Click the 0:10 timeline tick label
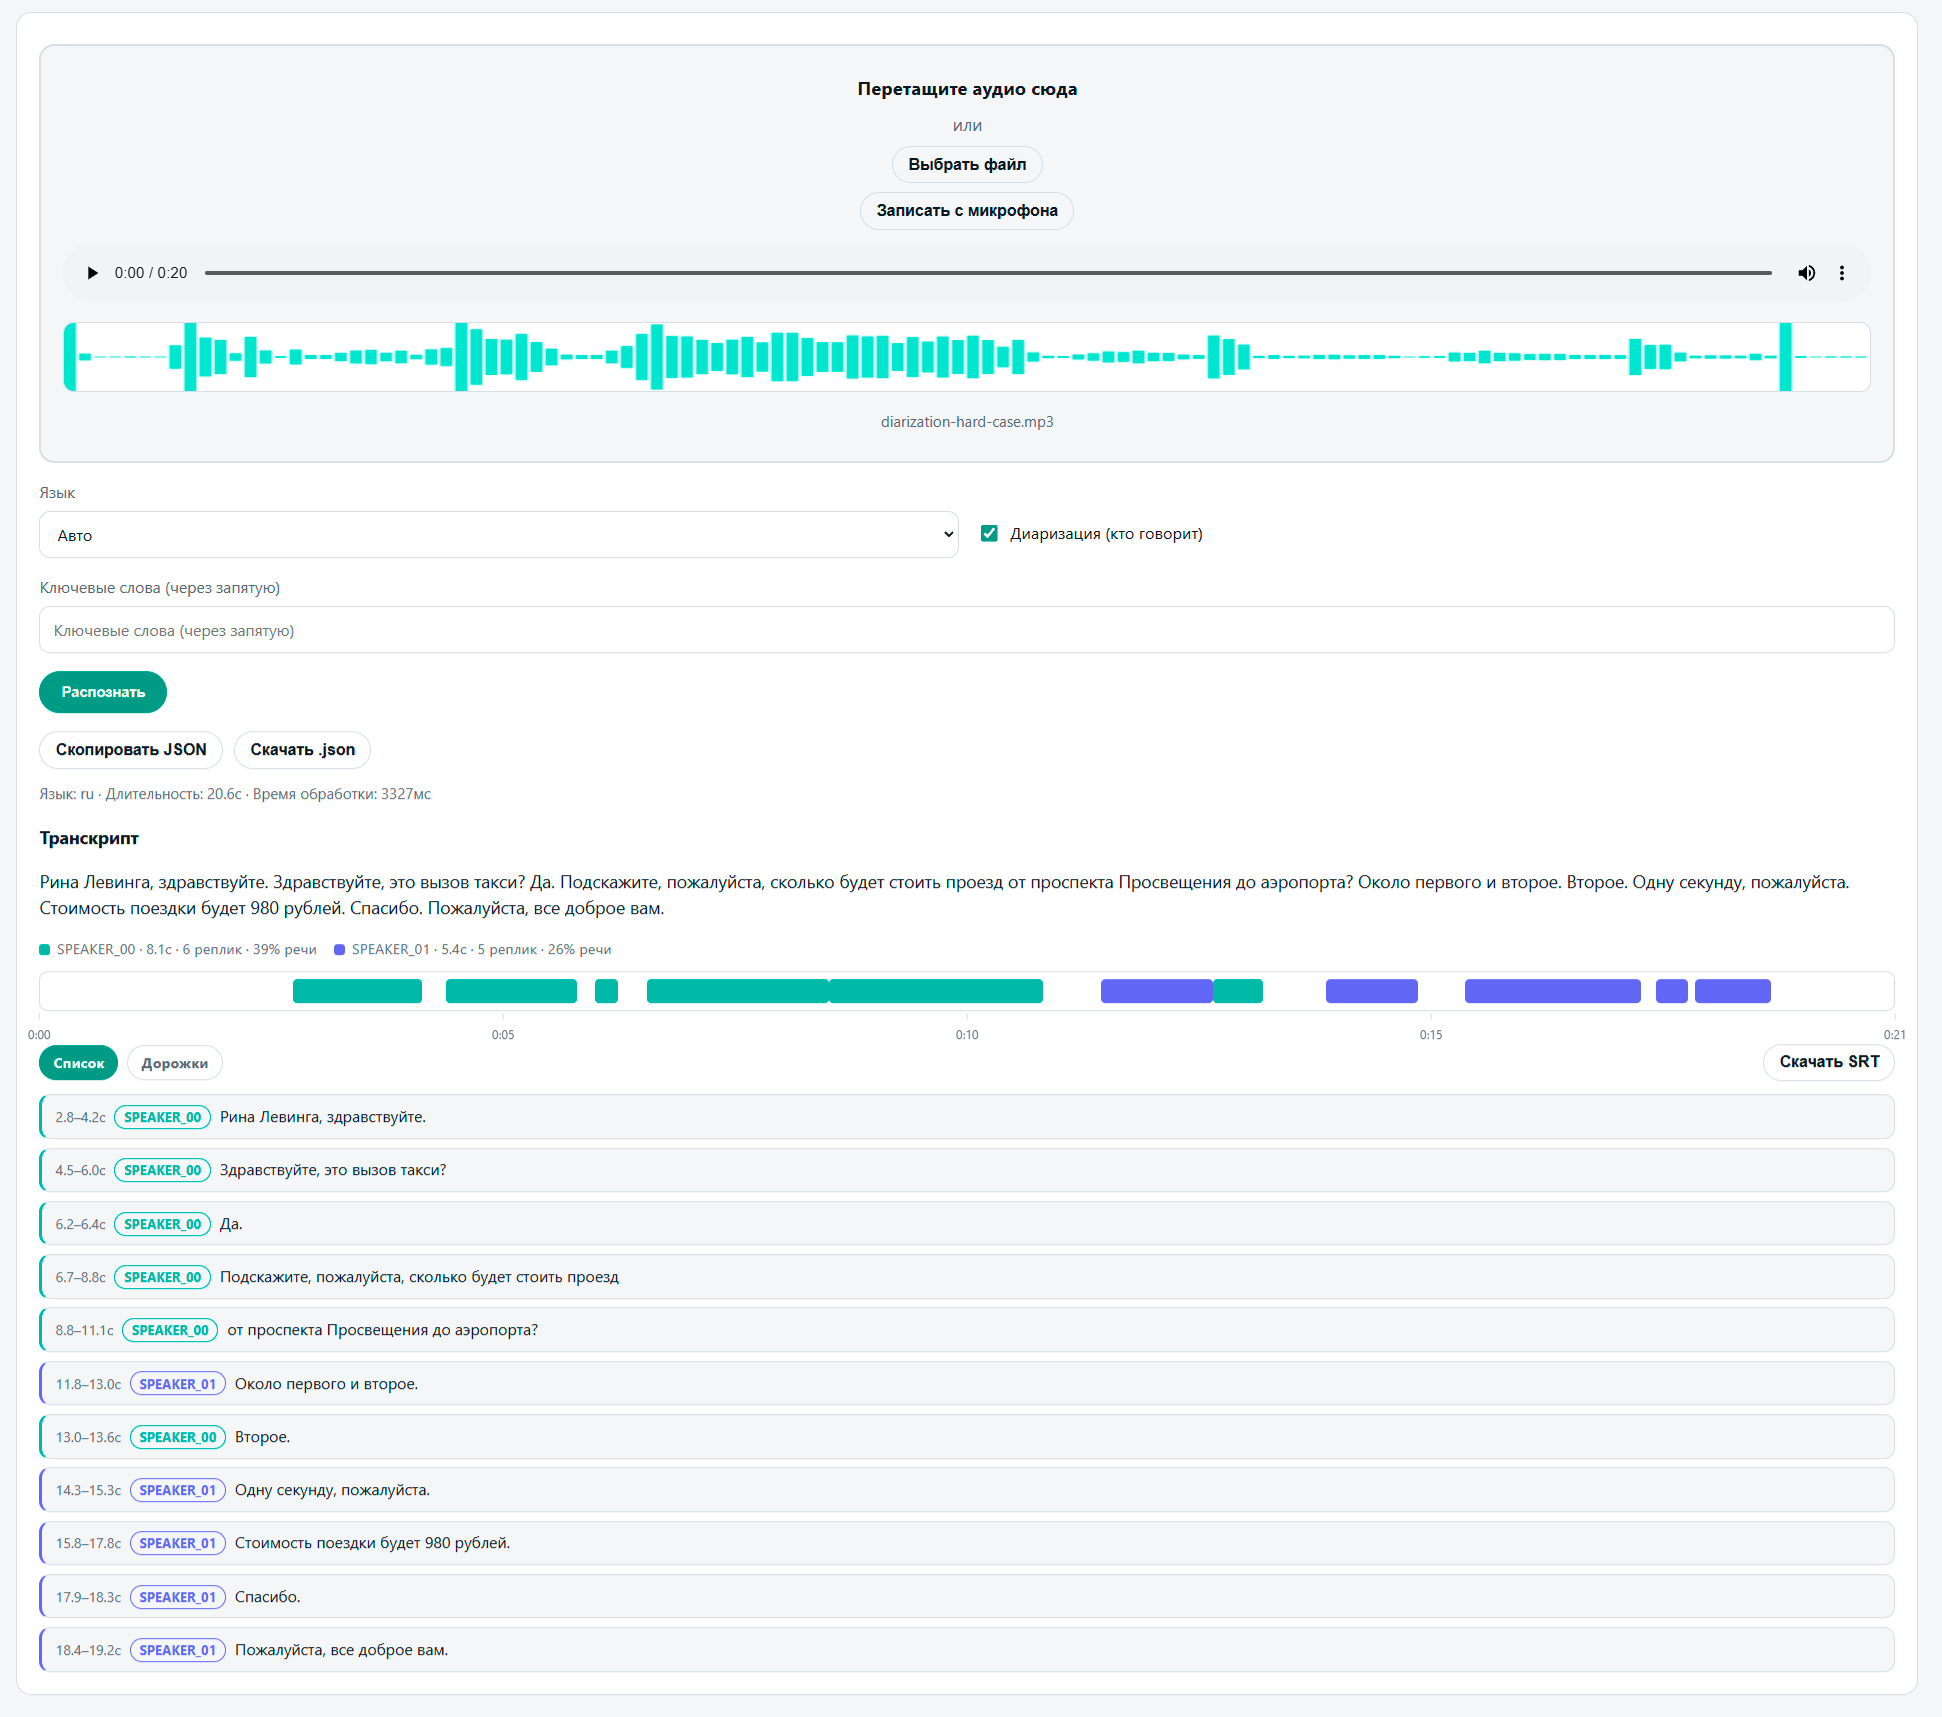This screenshot has width=1942, height=1717. (x=967, y=1035)
